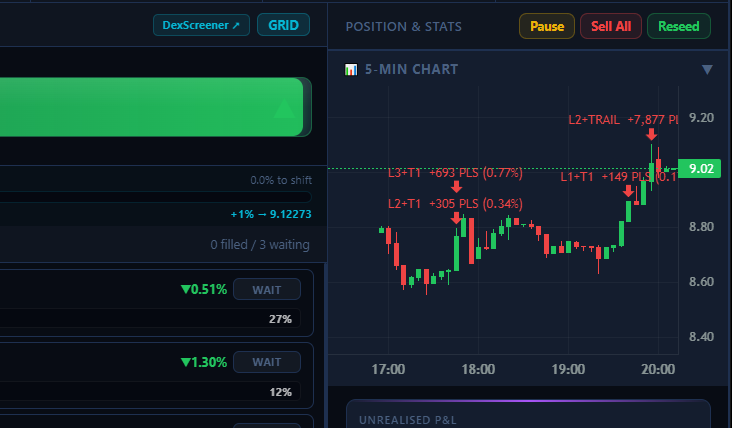This screenshot has width=732, height=428.
Task: Click the 8.80 price axis label
Action: coord(701,227)
